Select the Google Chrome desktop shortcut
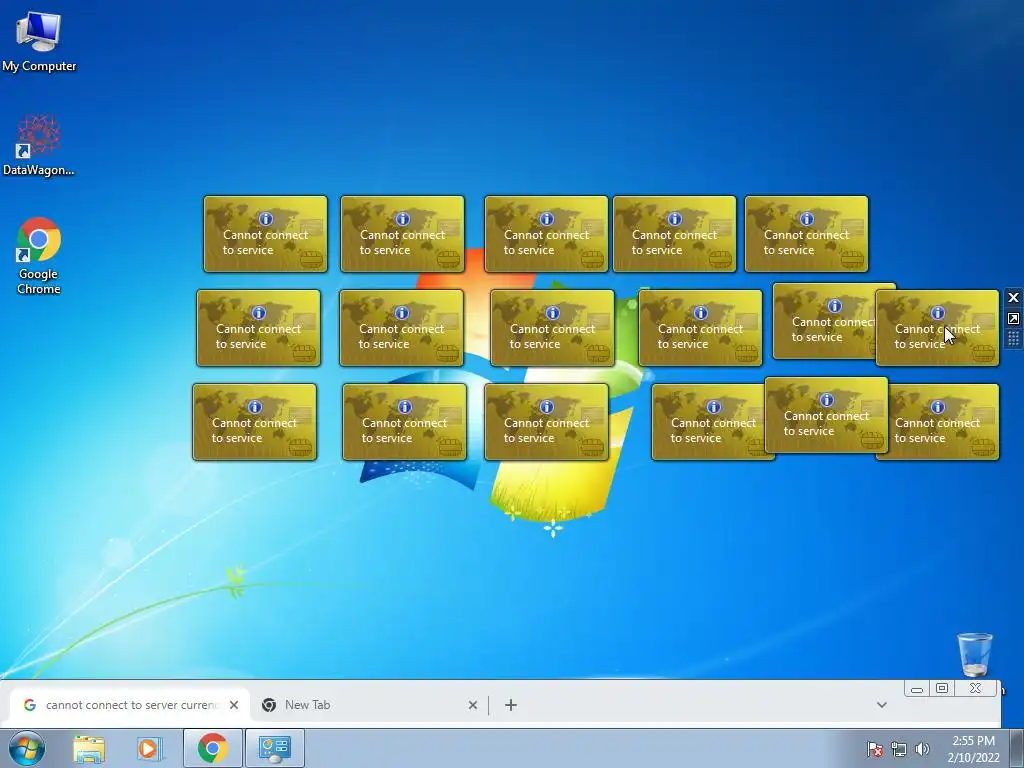 [x=39, y=256]
